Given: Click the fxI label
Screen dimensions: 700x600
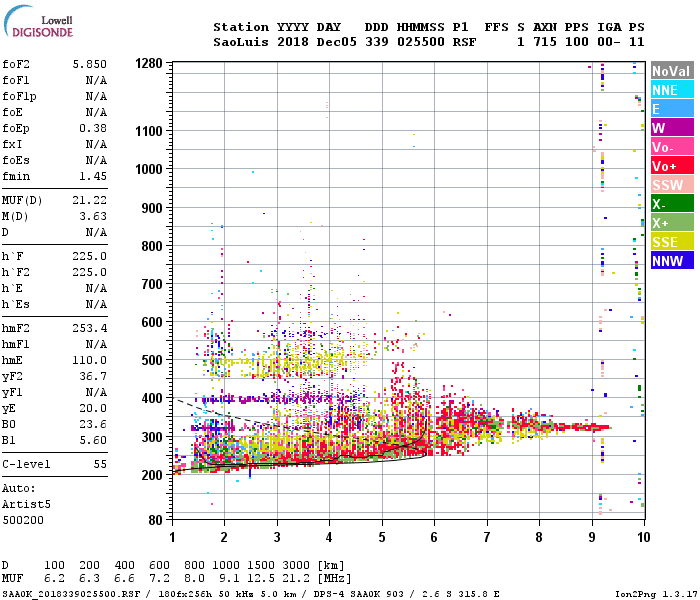Looking at the screenshot, I should [x=12, y=145].
